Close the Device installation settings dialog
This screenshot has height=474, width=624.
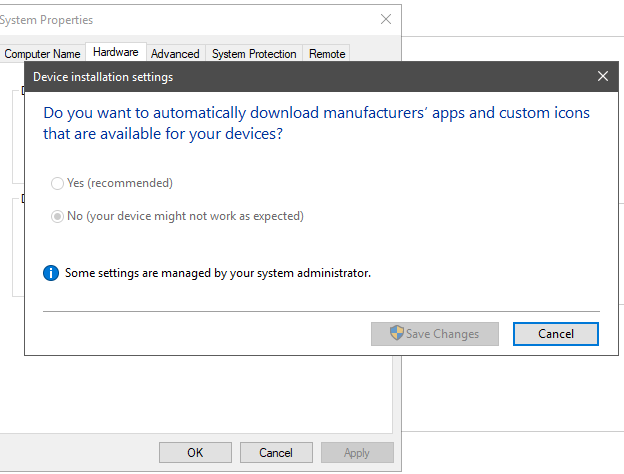pyautogui.click(x=602, y=76)
